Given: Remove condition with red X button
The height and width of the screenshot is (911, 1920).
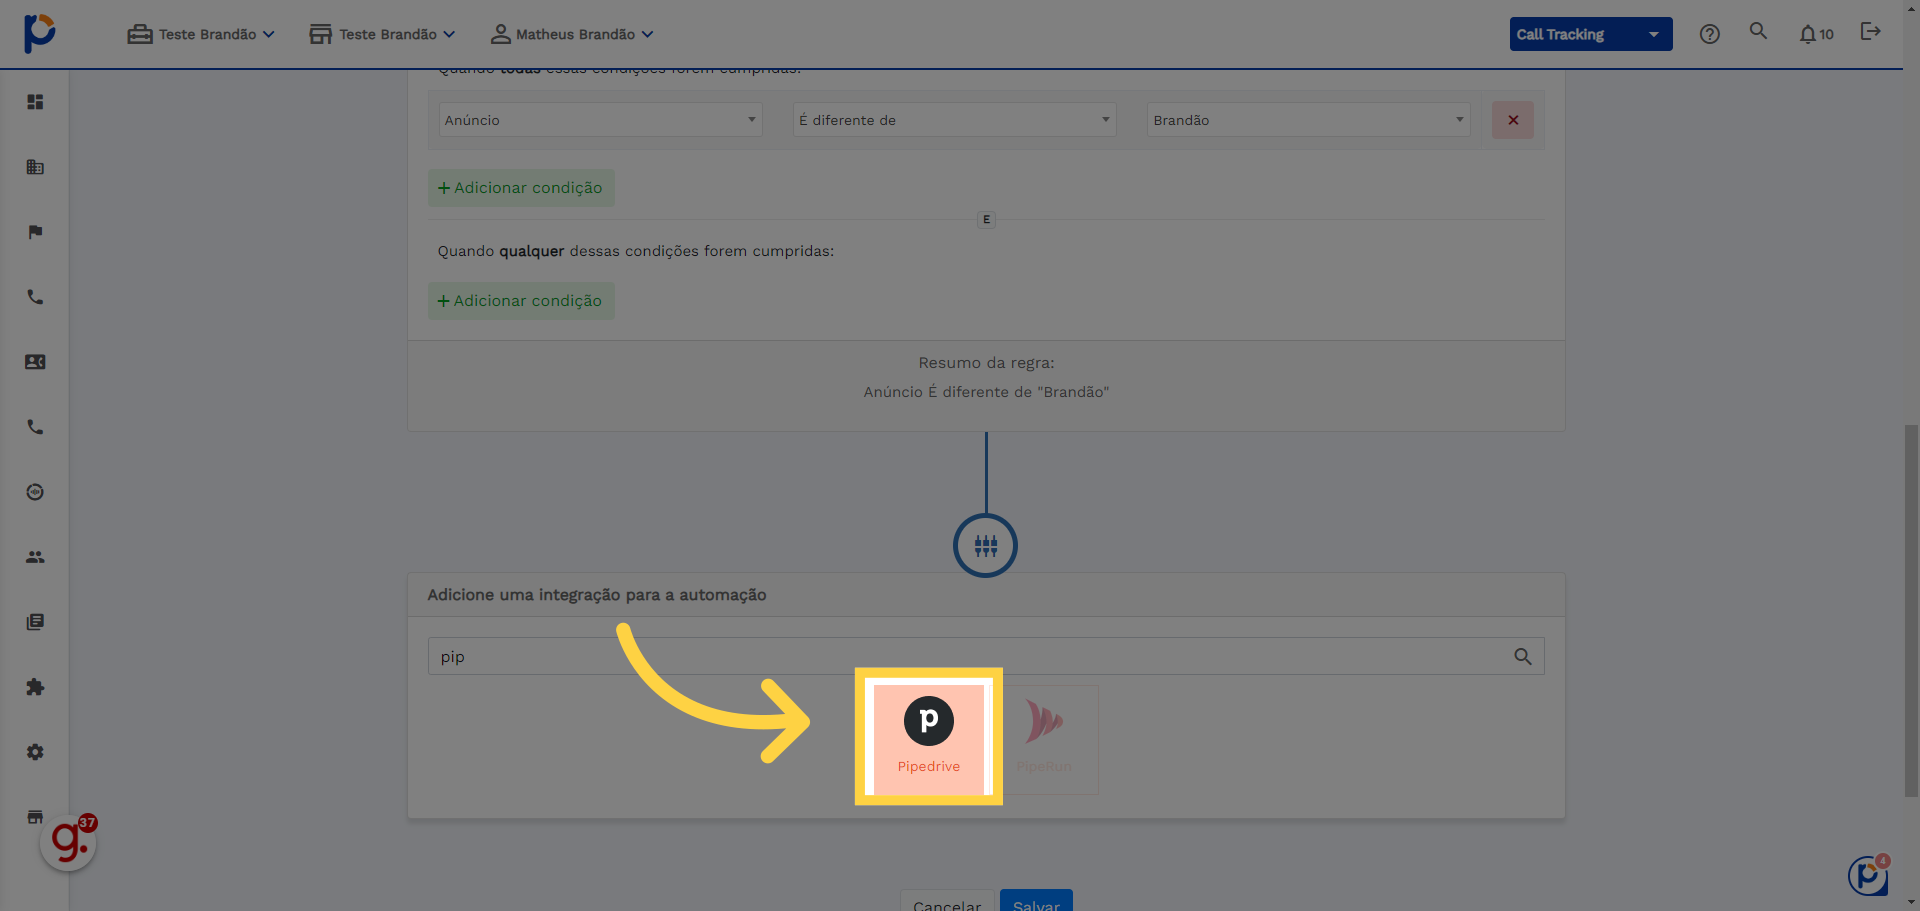Looking at the screenshot, I should 1512,120.
